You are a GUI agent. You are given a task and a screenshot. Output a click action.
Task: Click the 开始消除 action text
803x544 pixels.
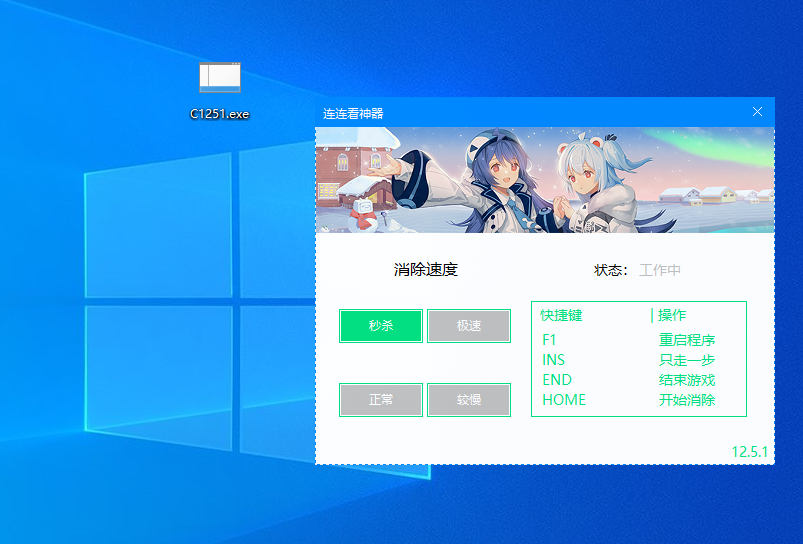point(687,400)
